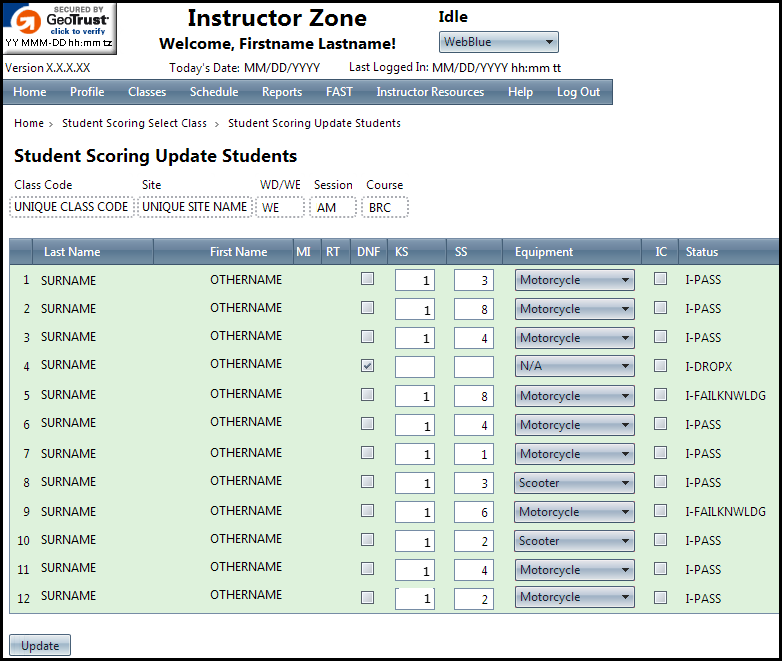
Task: Open the Scooter Equipment dropdown for student 8
Action: pos(575,482)
